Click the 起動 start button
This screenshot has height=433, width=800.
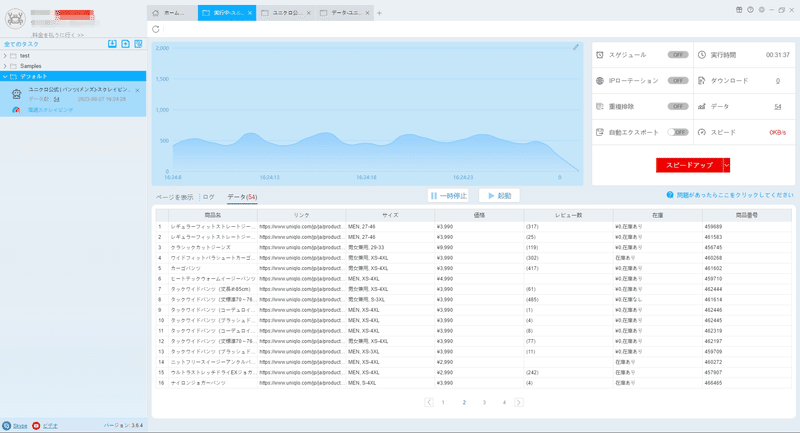click(x=499, y=195)
